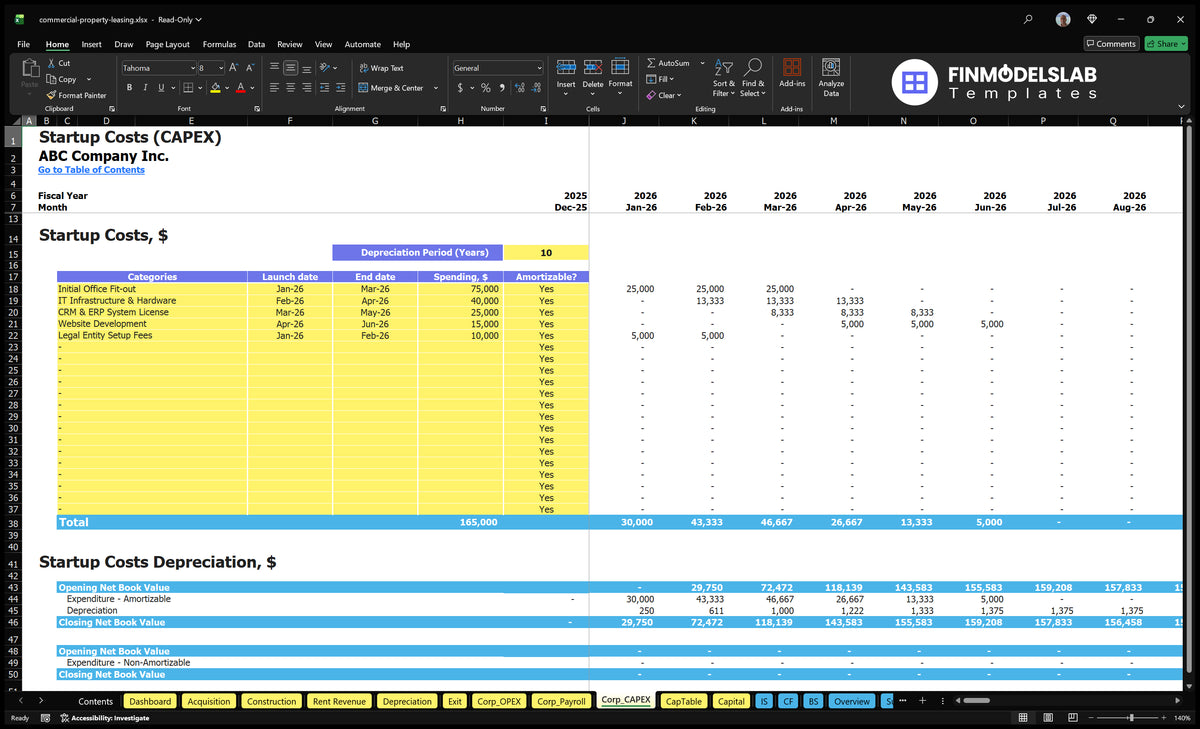Click the horizontal scrollbar thumb
1200x729 pixels.
click(x=976, y=701)
